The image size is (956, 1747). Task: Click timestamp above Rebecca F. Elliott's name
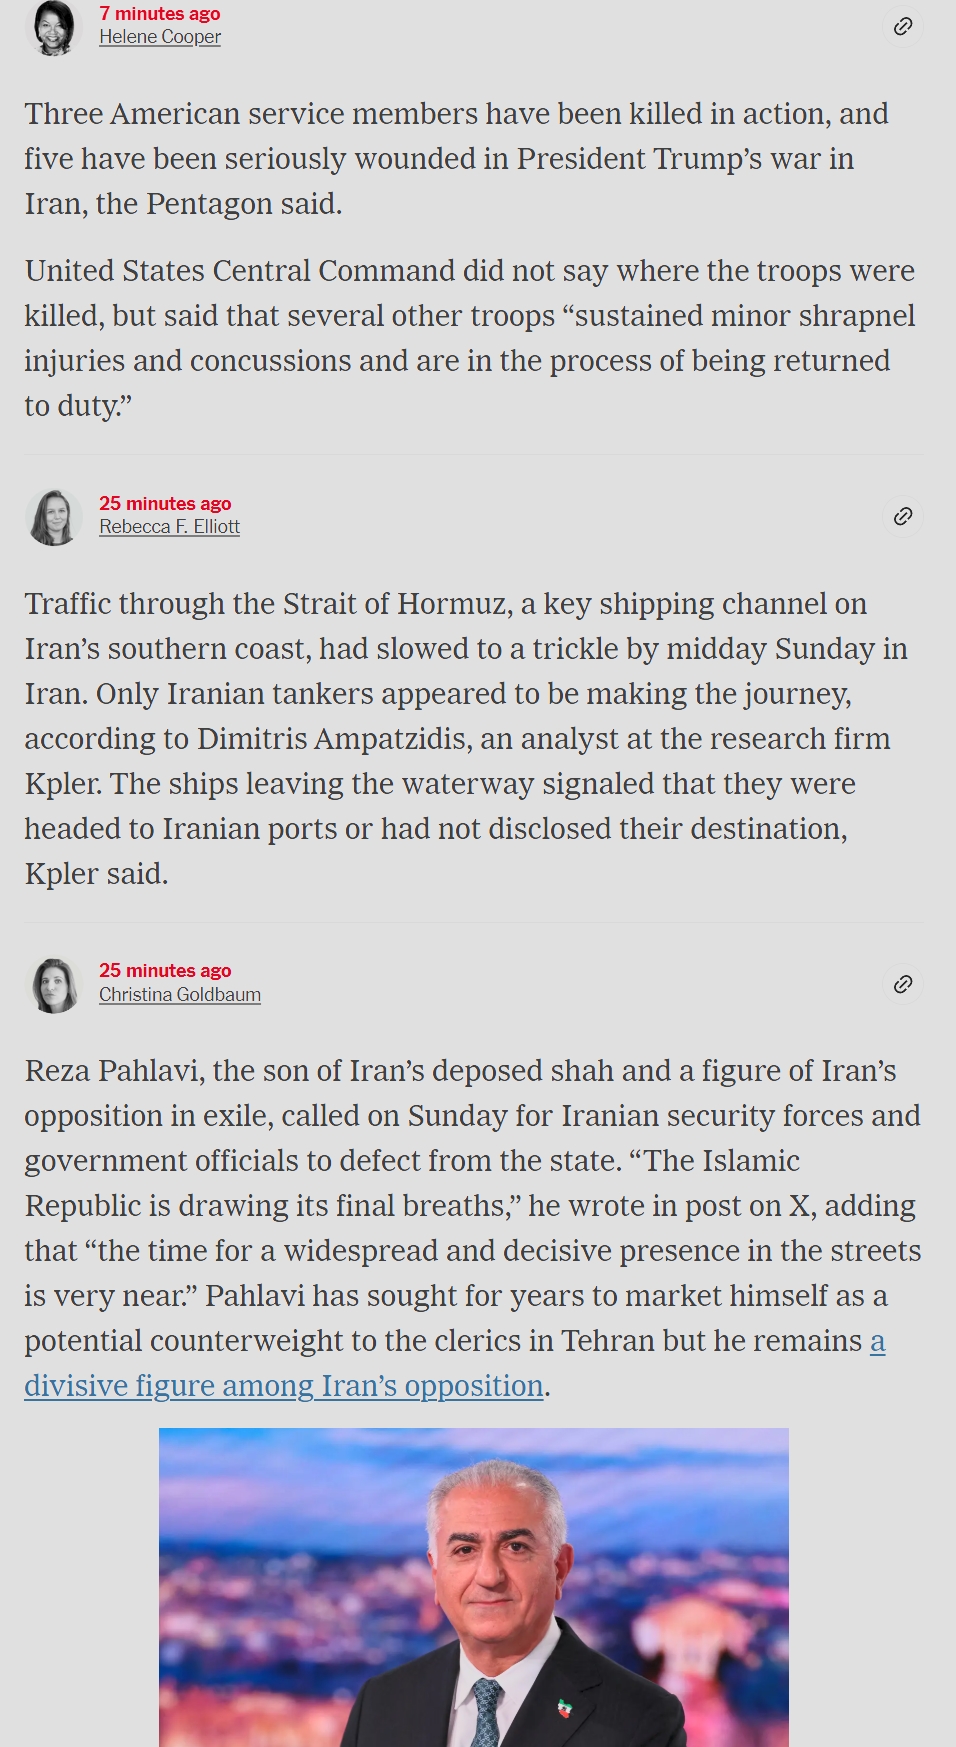(165, 503)
